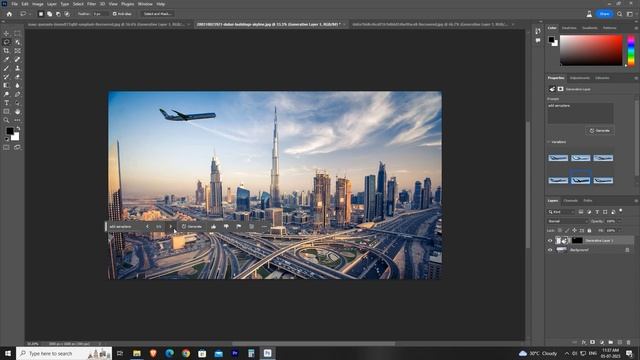The width and height of the screenshot is (640, 360).
Task: Select the Brush tool
Action: 6,68
